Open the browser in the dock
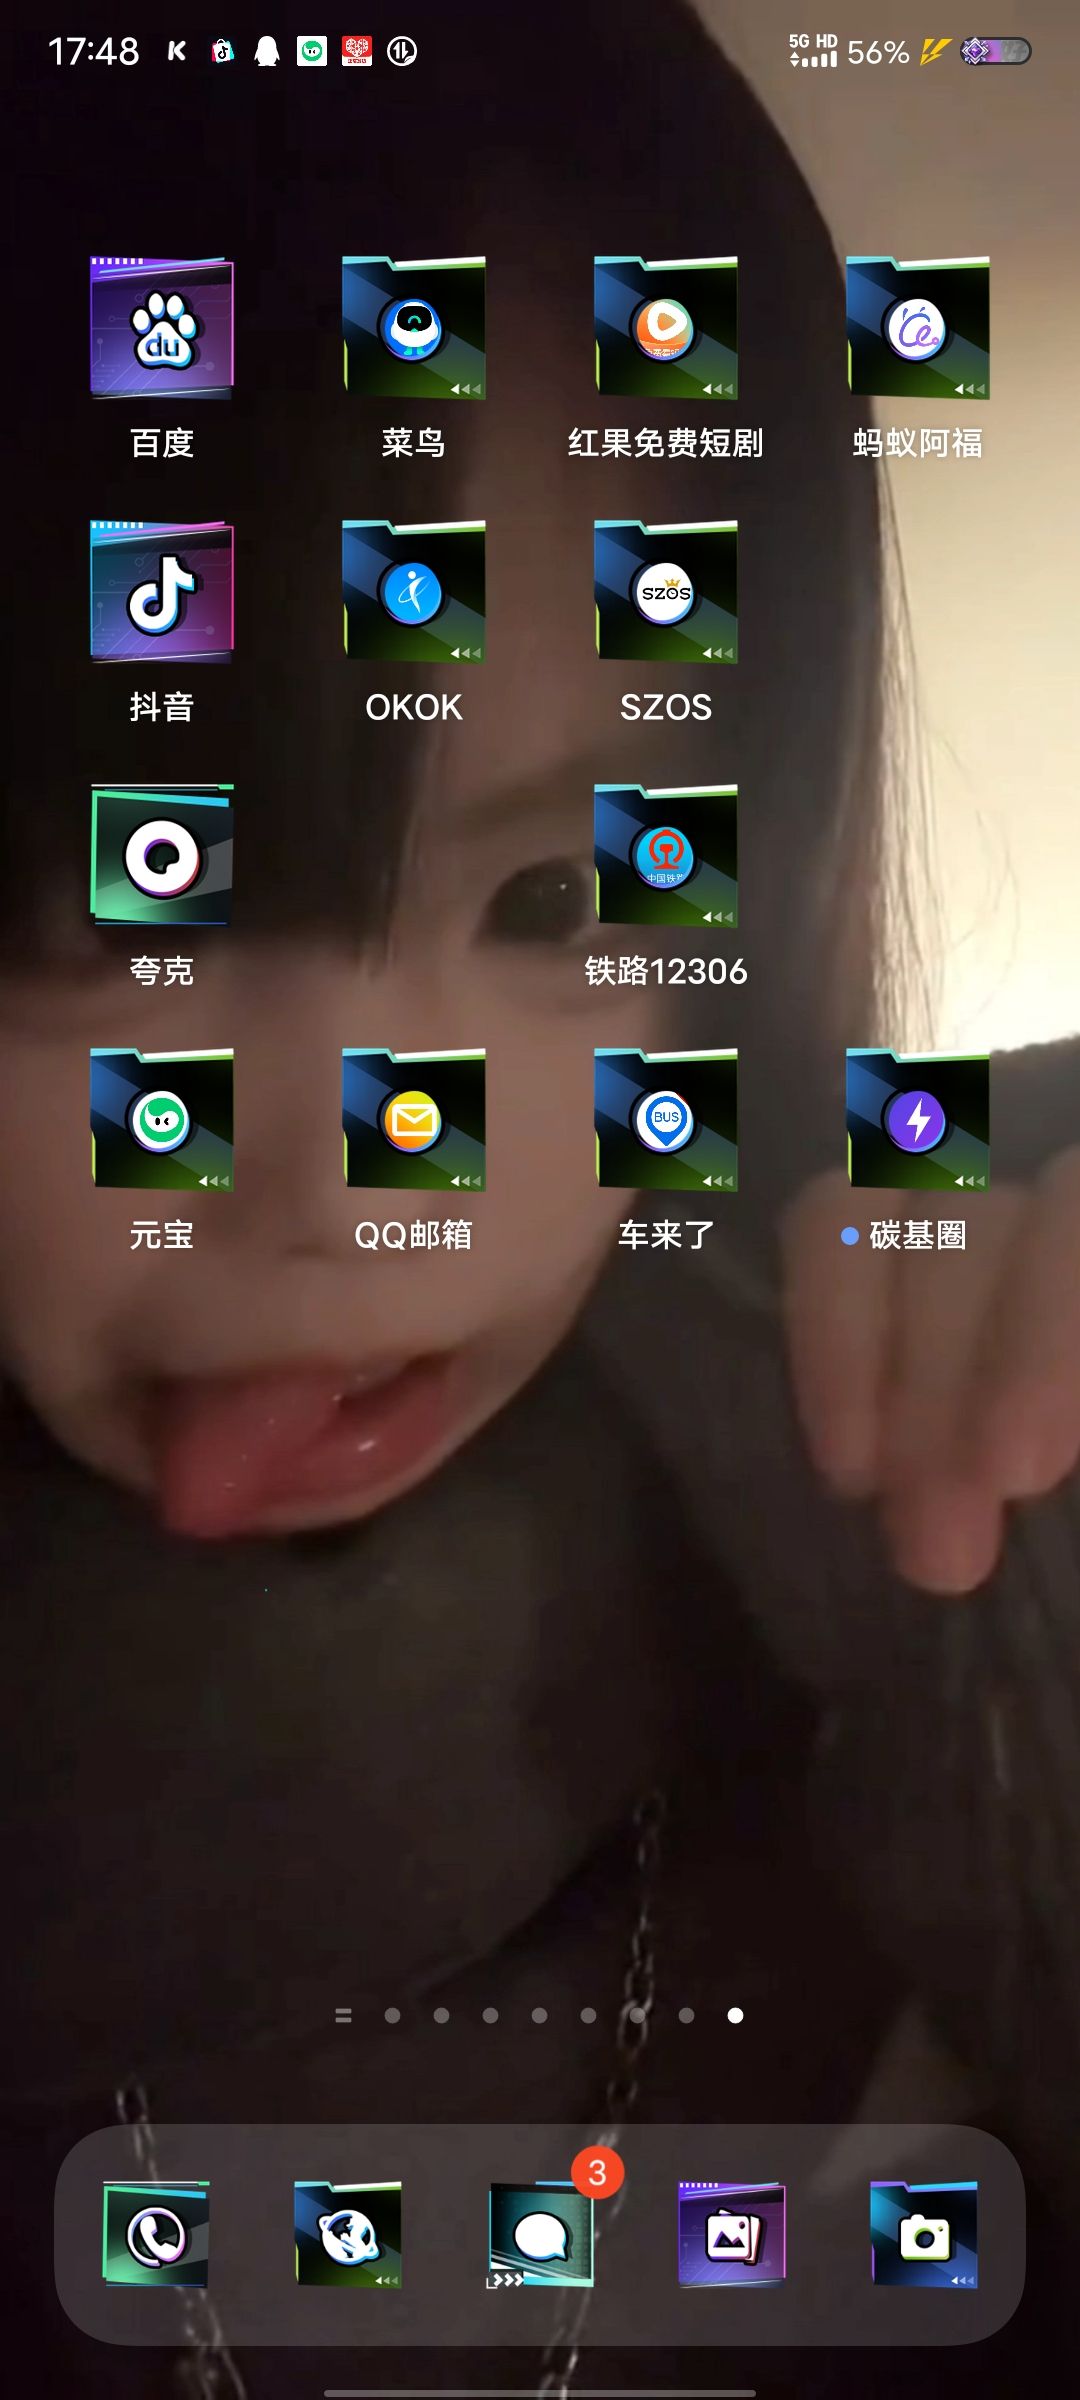Image resolution: width=1080 pixels, height=2400 pixels. click(x=348, y=2235)
